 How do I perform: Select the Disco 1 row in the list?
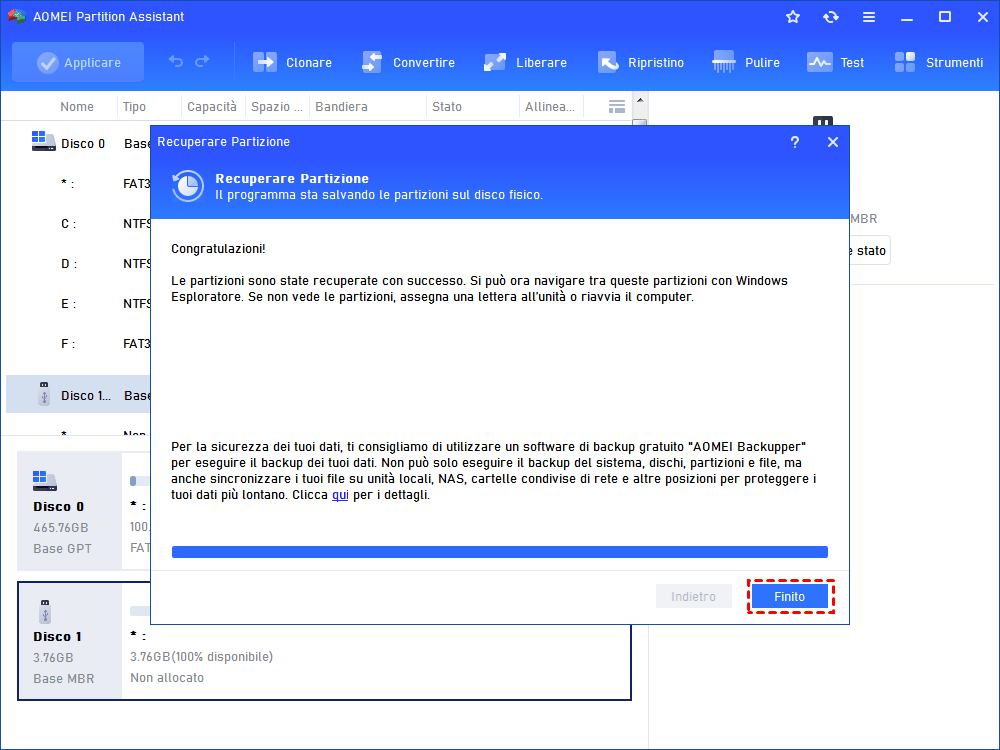(x=78, y=395)
